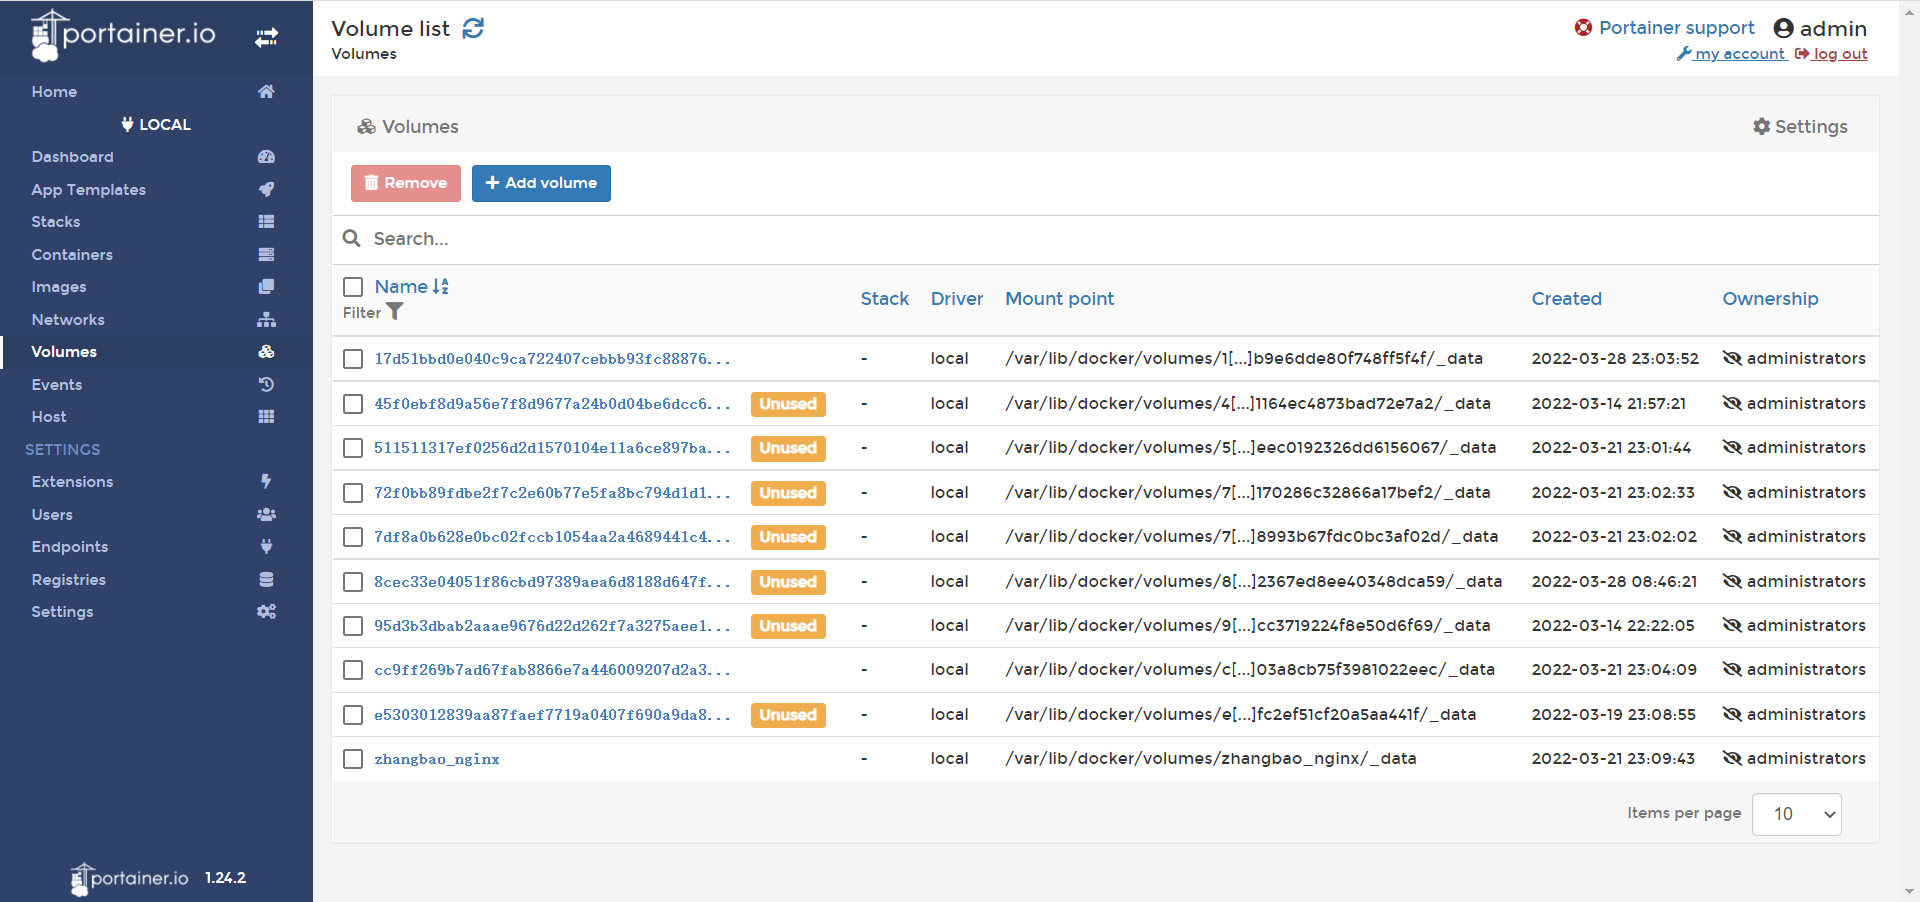Click the Portainer logo in sidebar header

(124, 35)
